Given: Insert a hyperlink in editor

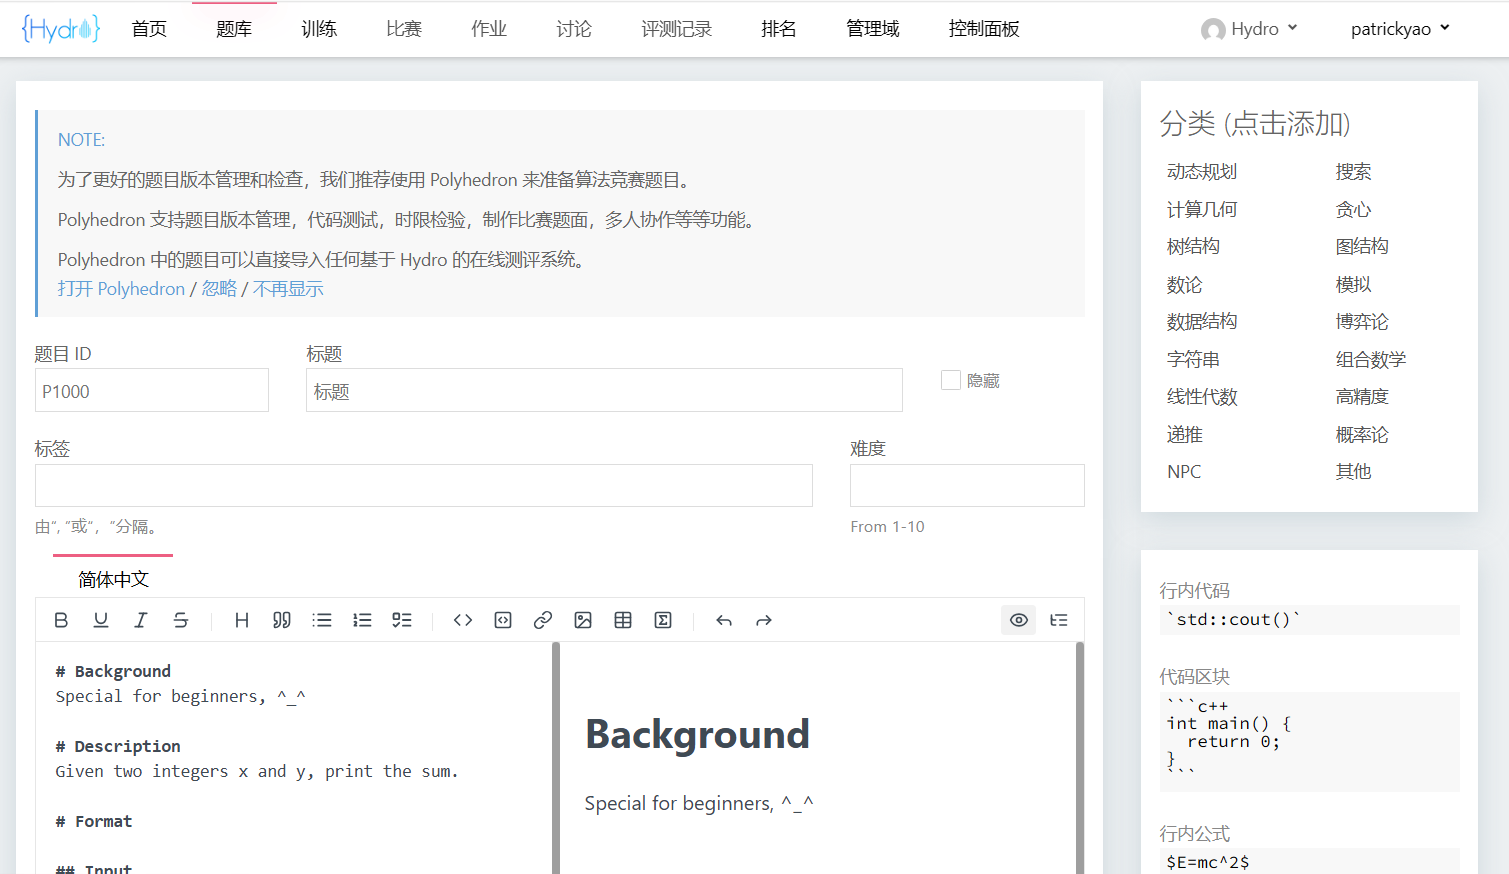Looking at the screenshot, I should point(543,620).
